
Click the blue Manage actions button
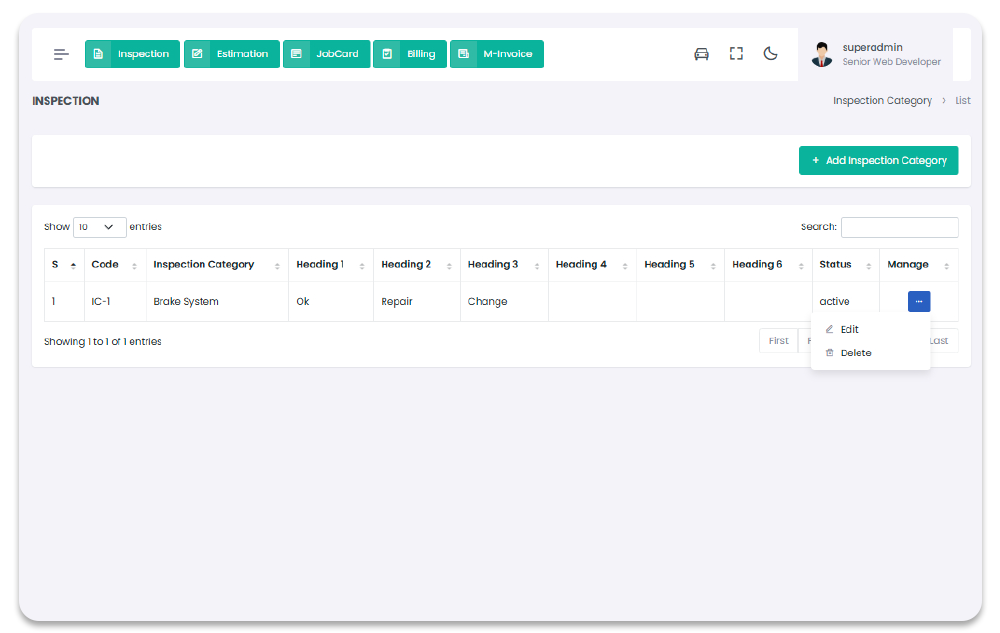pyautogui.click(x=918, y=301)
